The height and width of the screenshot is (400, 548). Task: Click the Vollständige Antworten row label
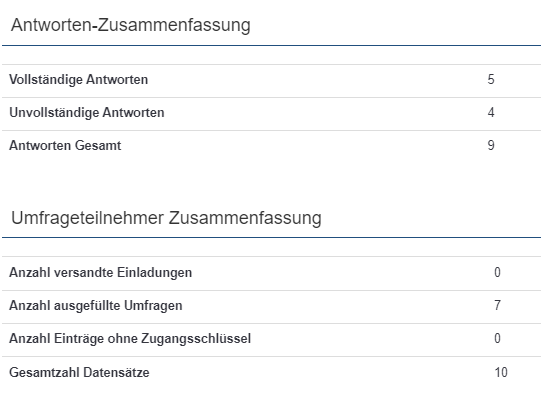(x=79, y=80)
